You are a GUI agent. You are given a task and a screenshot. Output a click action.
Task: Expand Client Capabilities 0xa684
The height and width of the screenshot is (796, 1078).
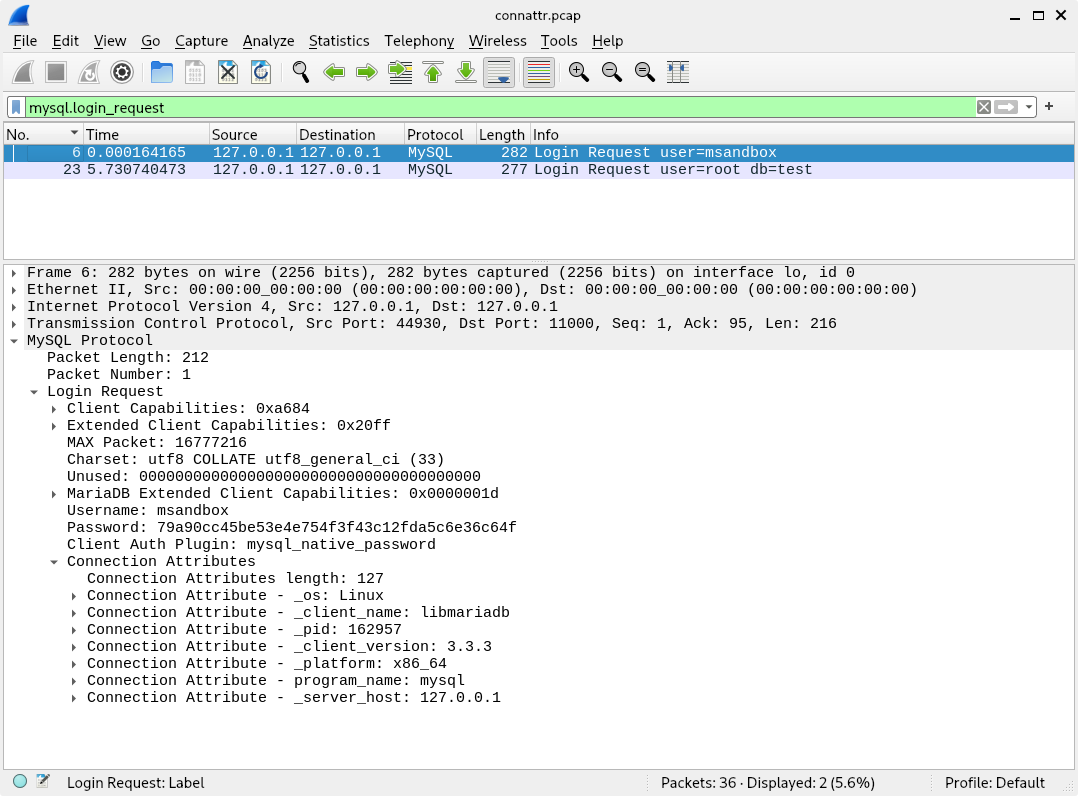click(54, 409)
